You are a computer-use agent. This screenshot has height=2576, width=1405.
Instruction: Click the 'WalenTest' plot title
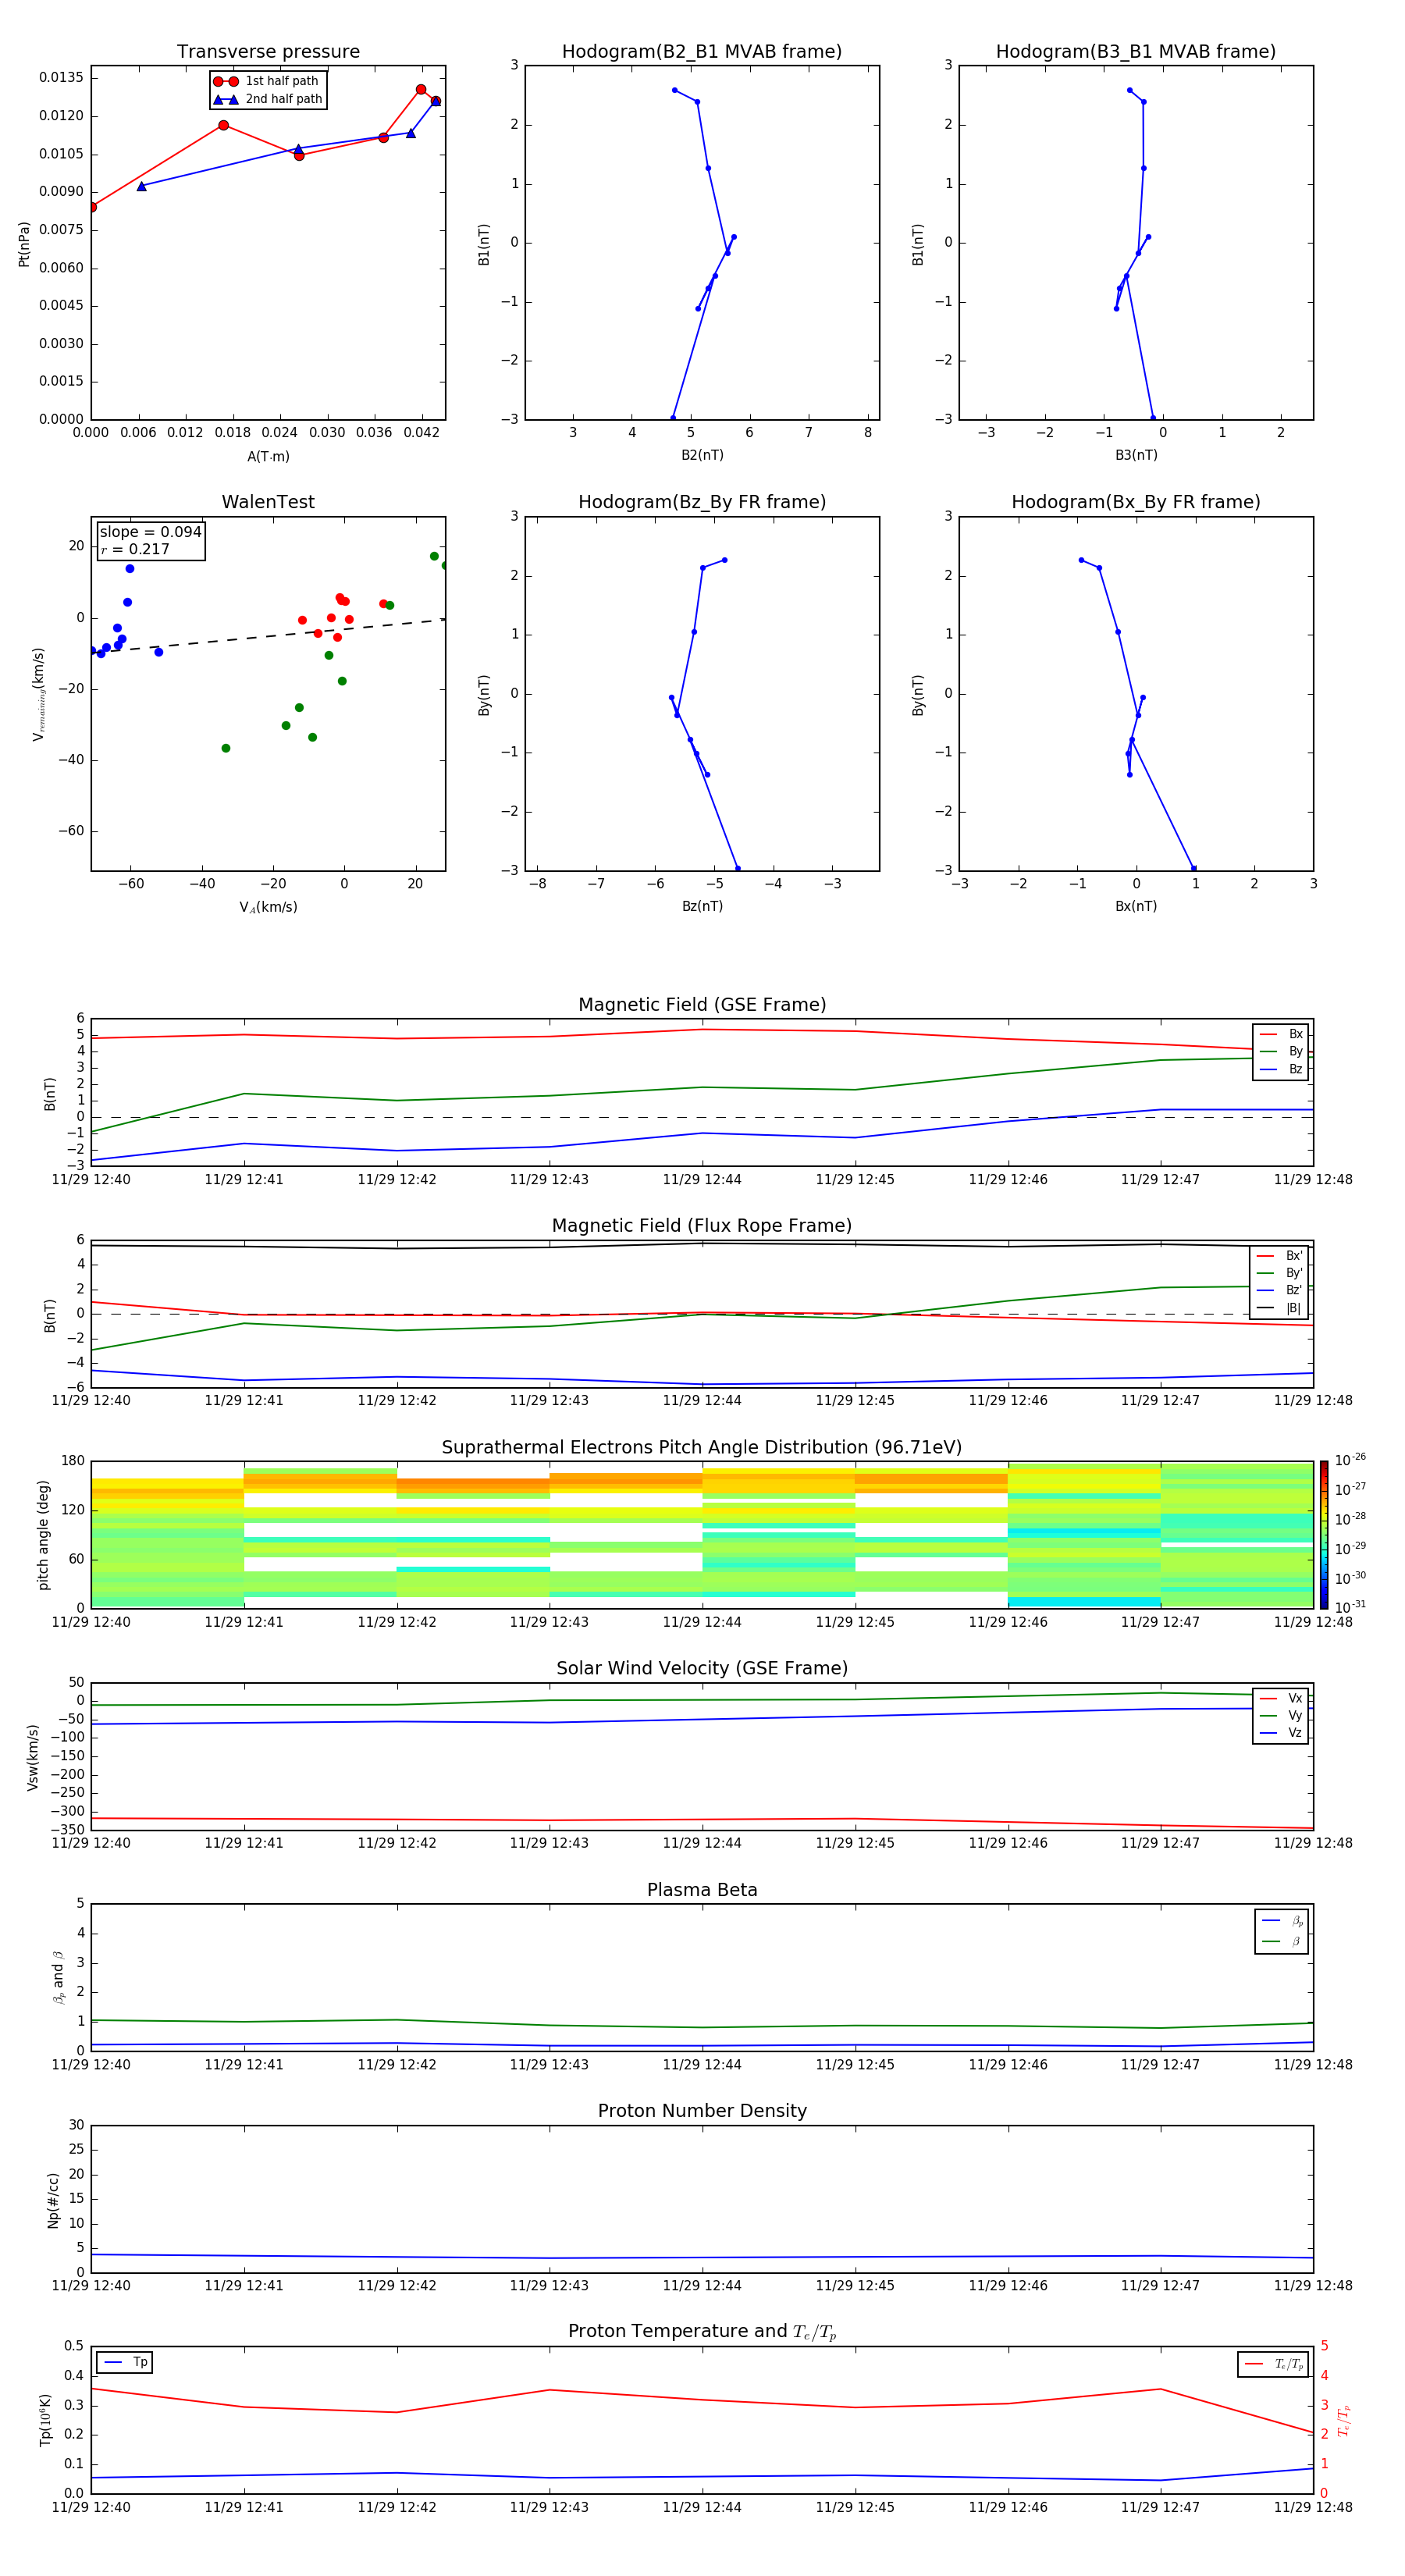coord(268,502)
